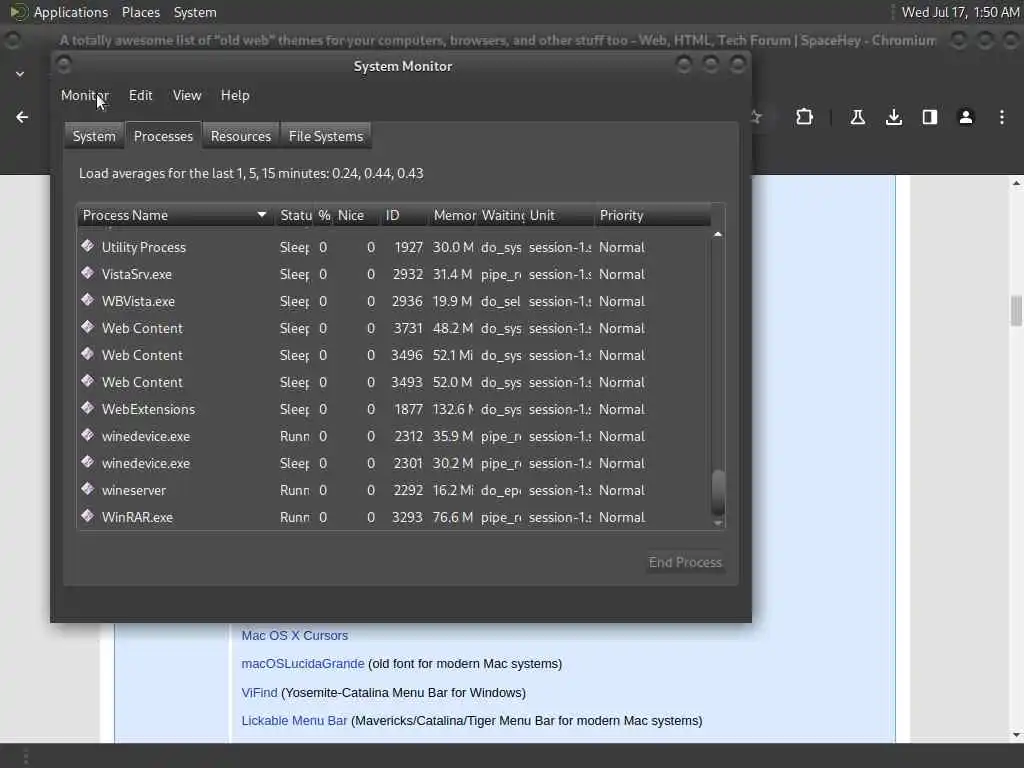Click process list scrollbar down arrow
The height and width of the screenshot is (768, 1024).
(718, 523)
